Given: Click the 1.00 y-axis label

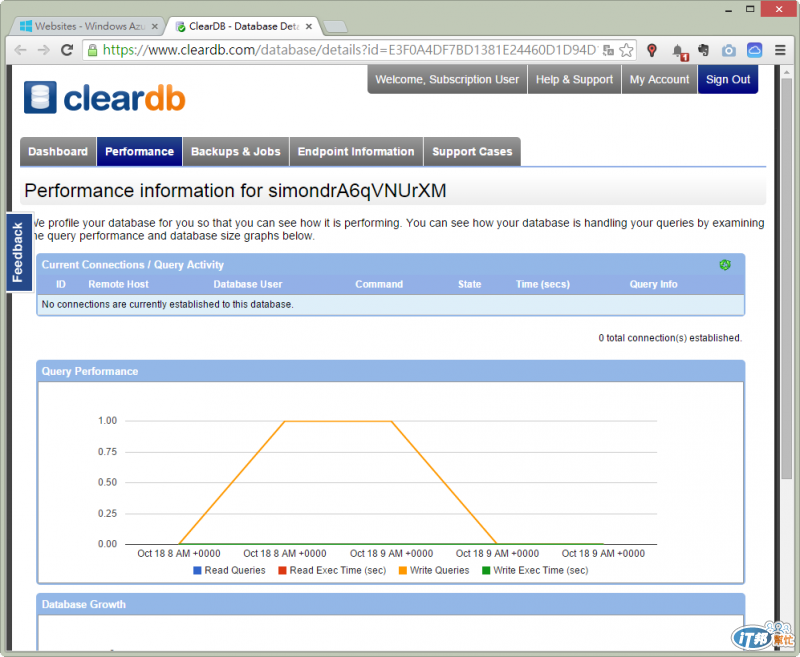Looking at the screenshot, I should coord(107,421).
